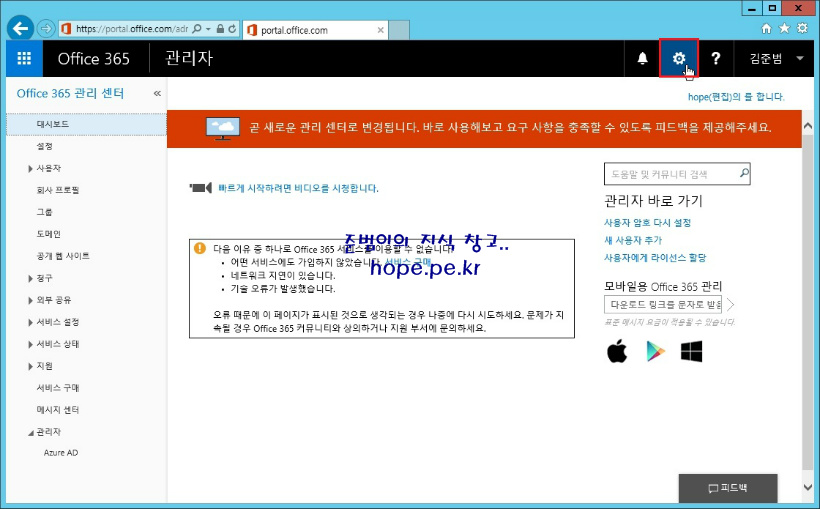Viewport: 820px width, 509px height.
Task: Click the browser back arrow button
Action: 20,28
